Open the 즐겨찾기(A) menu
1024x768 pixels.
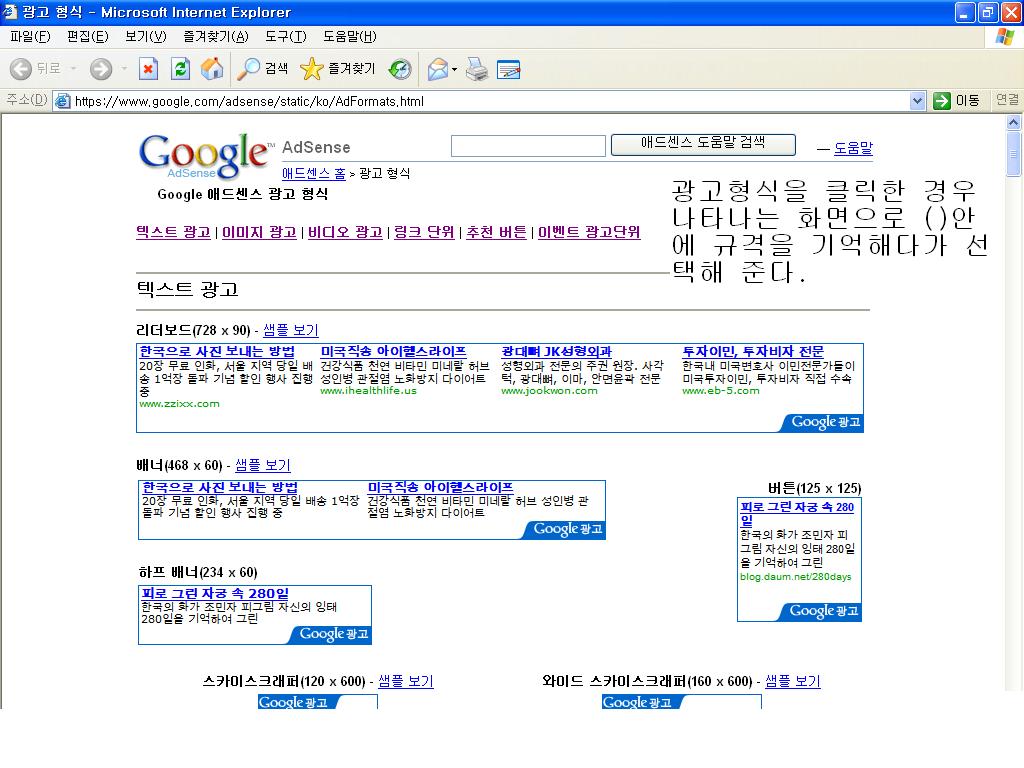pos(216,37)
